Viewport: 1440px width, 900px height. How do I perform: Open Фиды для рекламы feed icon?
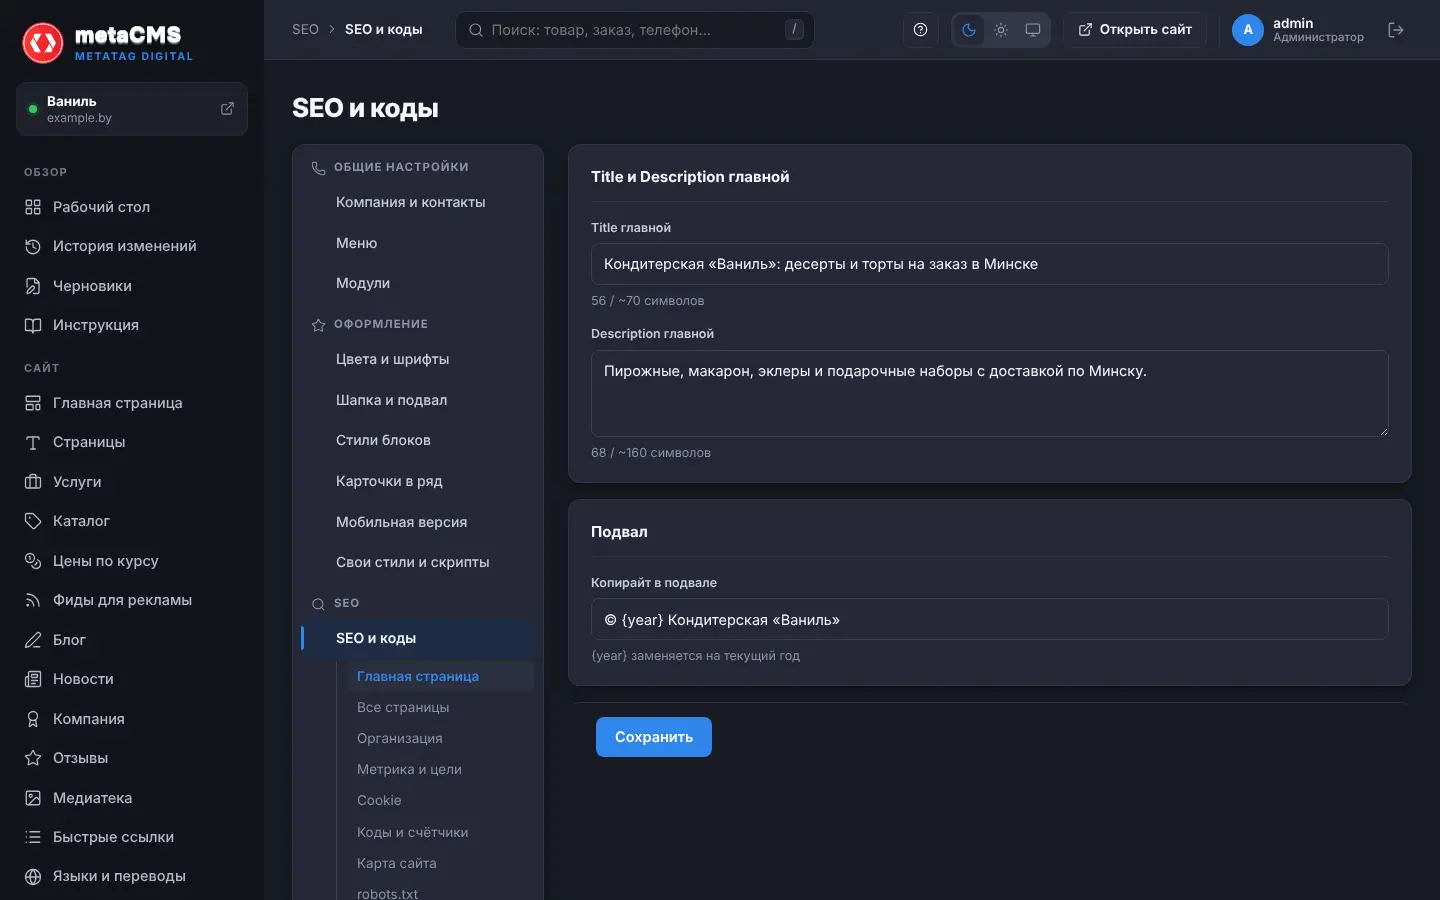tap(33, 600)
